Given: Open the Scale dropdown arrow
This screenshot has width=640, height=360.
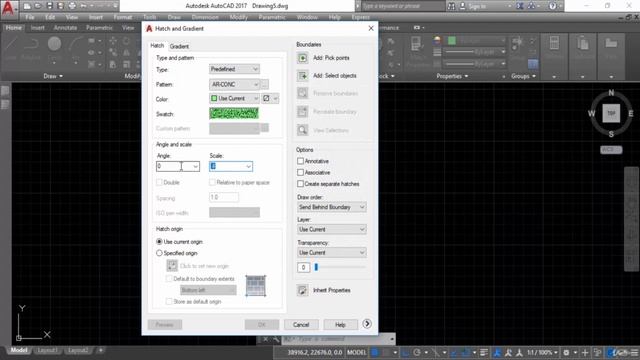Looking at the screenshot, I should point(248,167).
